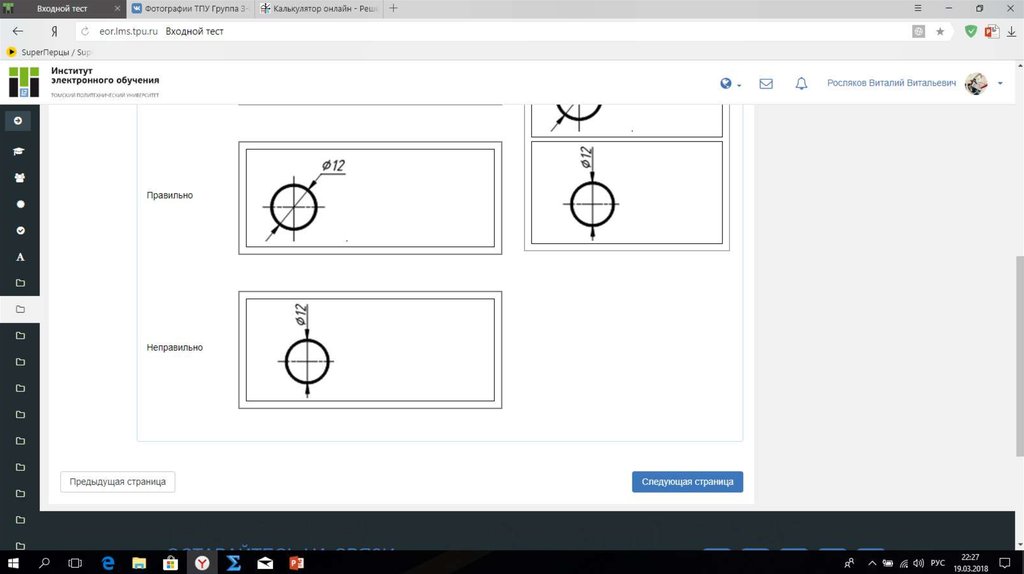Open the browser hamburger menu

pos(918,8)
